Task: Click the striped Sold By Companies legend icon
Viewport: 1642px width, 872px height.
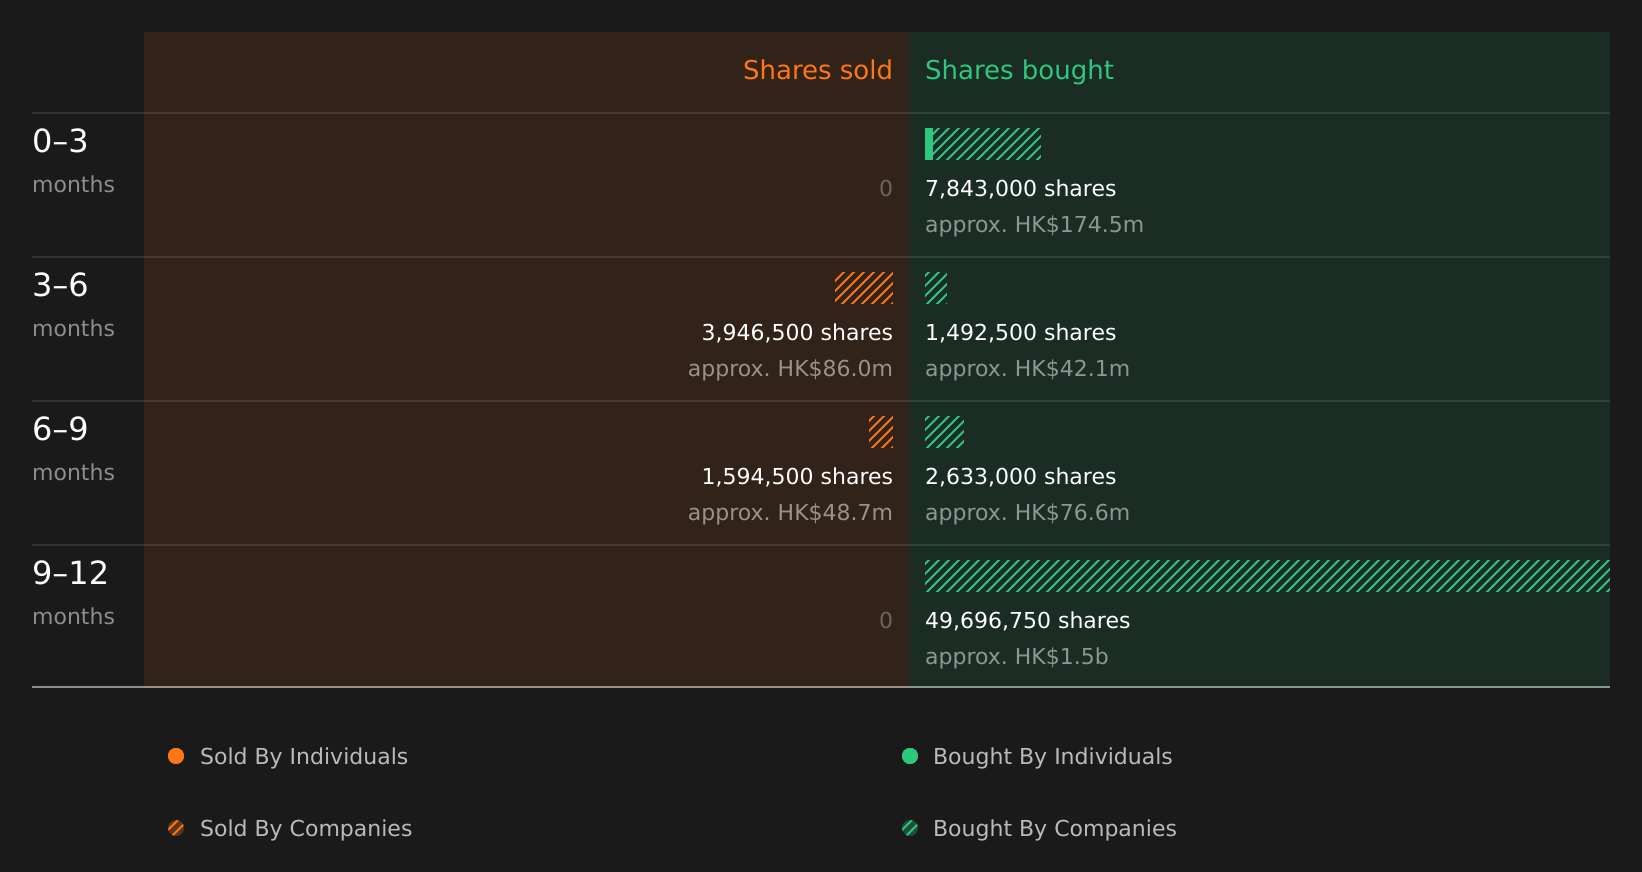Action: [176, 828]
